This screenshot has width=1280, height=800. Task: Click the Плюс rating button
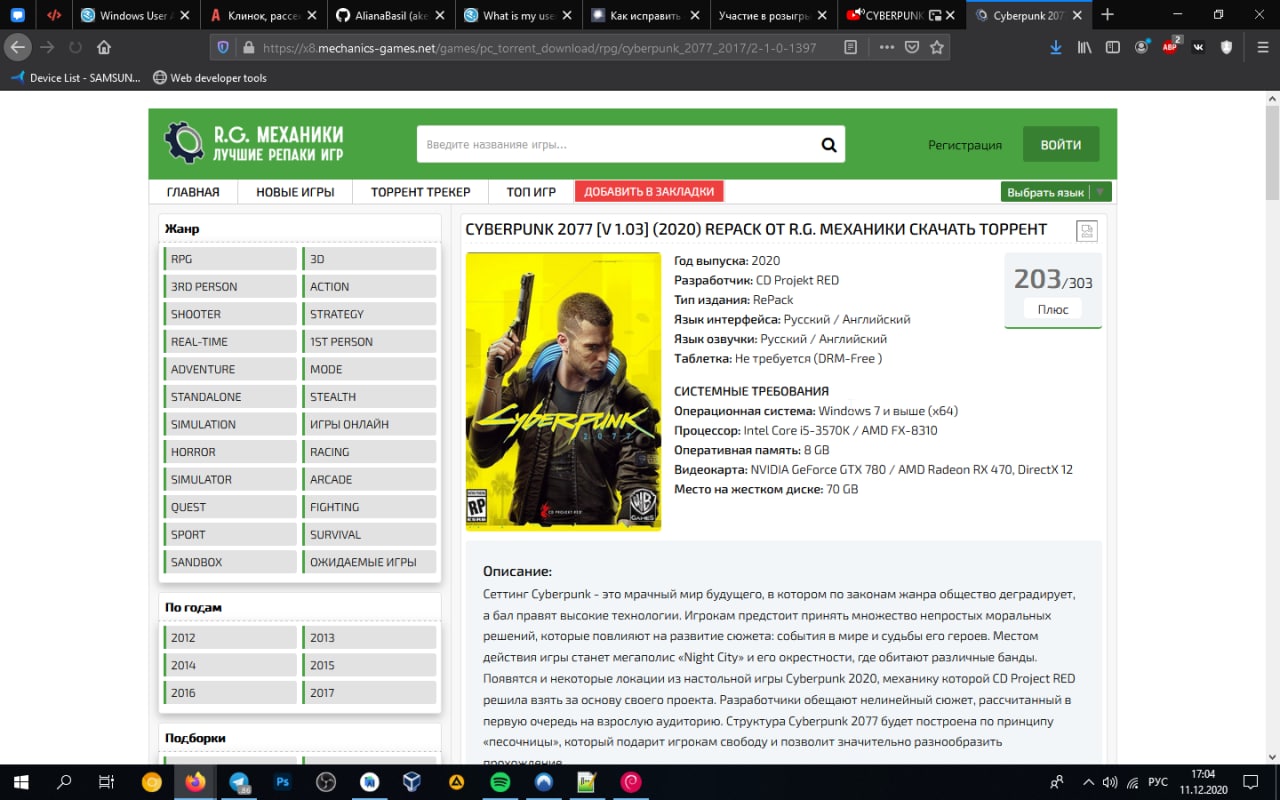(1053, 309)
